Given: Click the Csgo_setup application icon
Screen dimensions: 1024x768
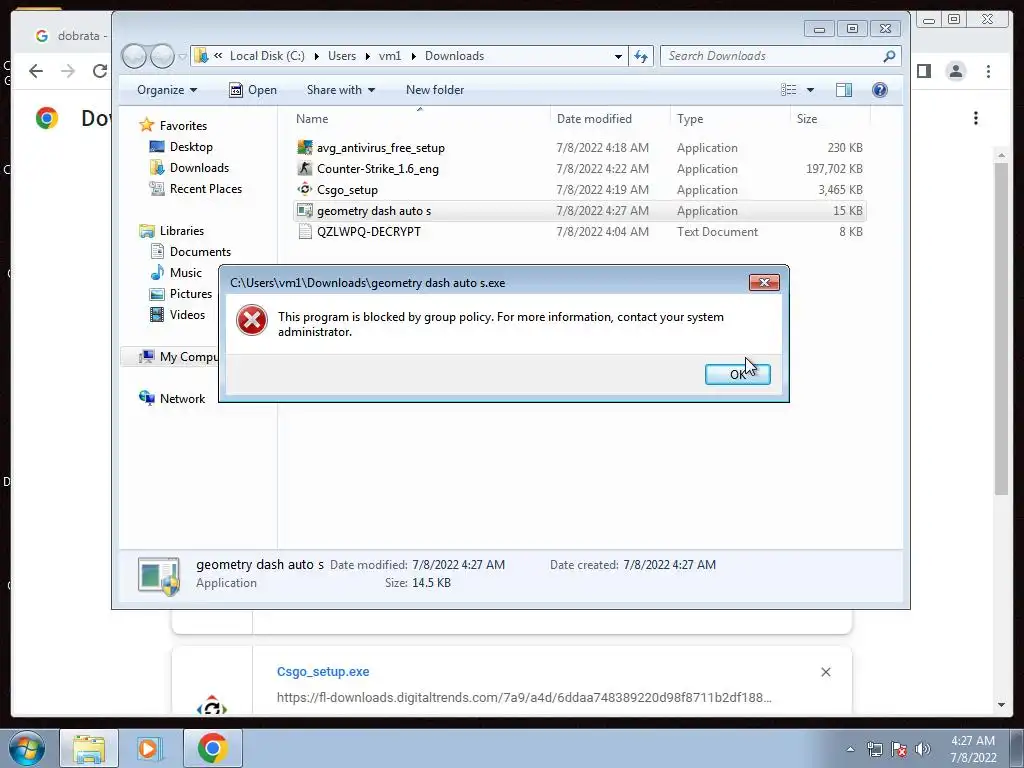Looking at the screenshot, I should (304, 189).
